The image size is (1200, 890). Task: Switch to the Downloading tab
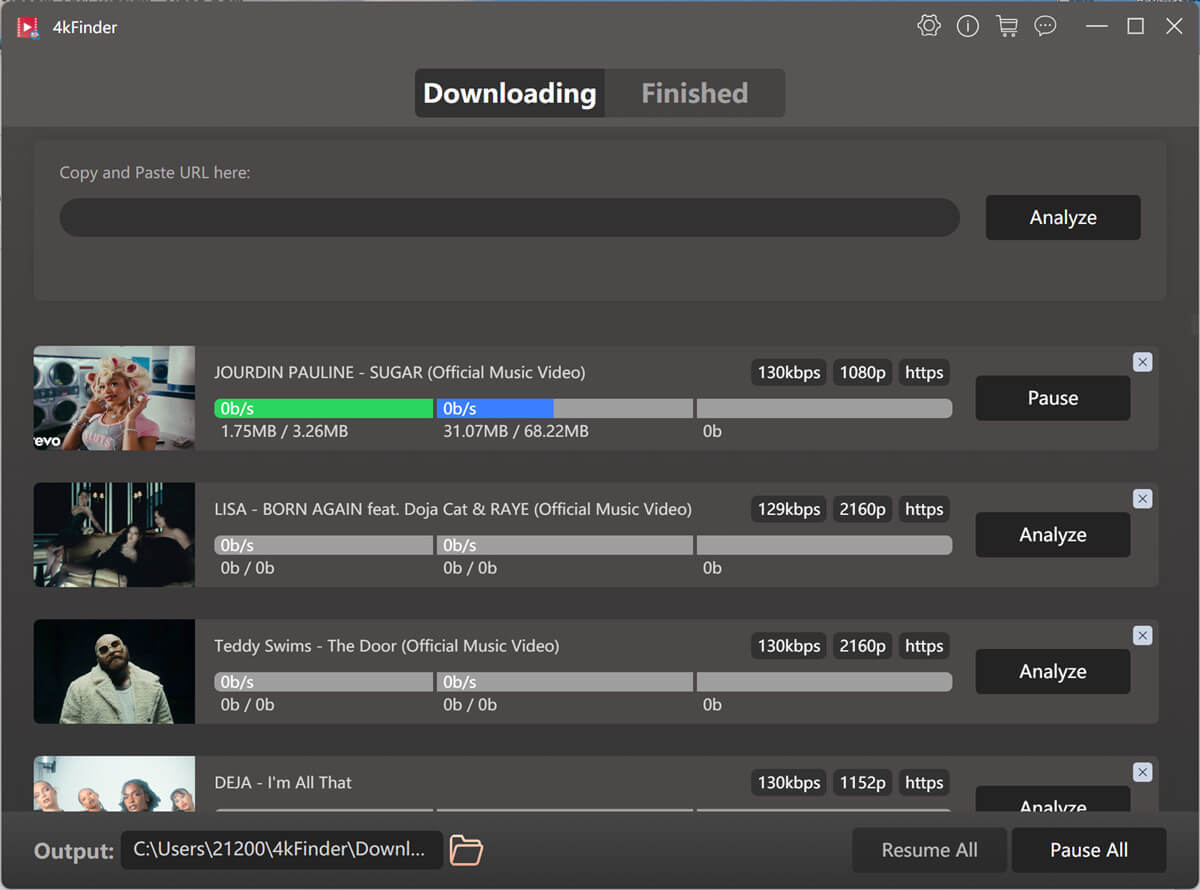509,93
